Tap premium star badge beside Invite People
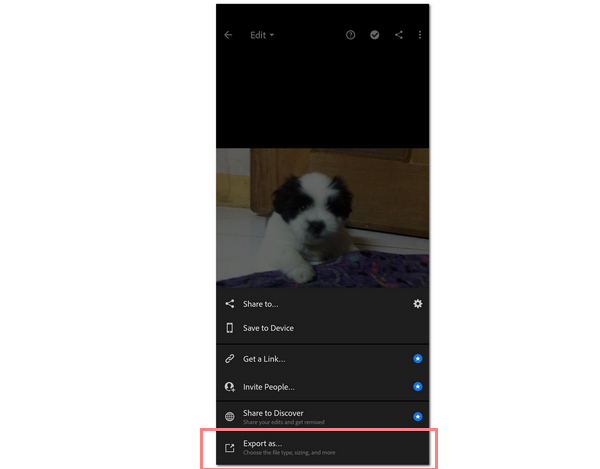Image resolution: width=600 pixels, height=469 pixels. click(x=417, y=387)
